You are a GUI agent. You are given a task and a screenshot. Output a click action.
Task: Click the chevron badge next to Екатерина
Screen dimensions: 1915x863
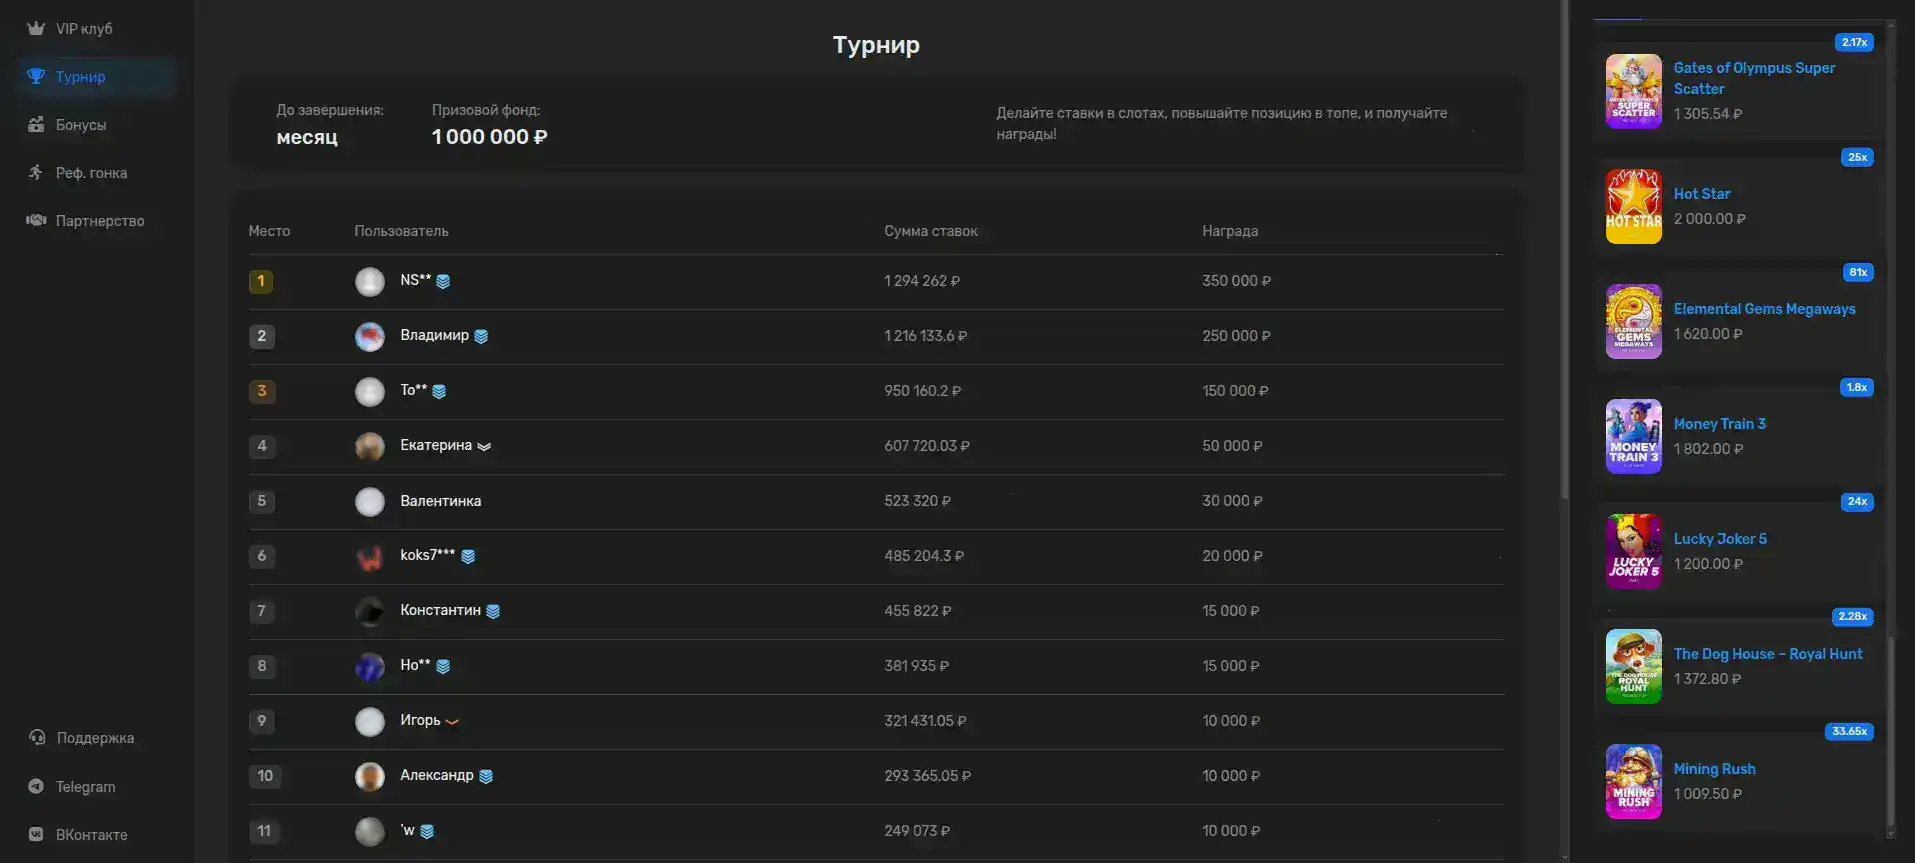click(x=484, y=447)
